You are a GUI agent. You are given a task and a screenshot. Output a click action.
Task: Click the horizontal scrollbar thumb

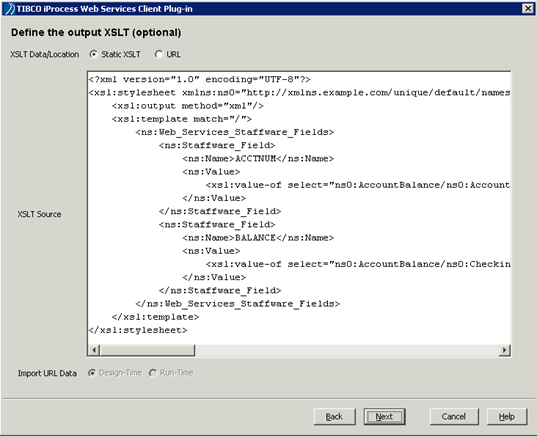tap(147, 350)
